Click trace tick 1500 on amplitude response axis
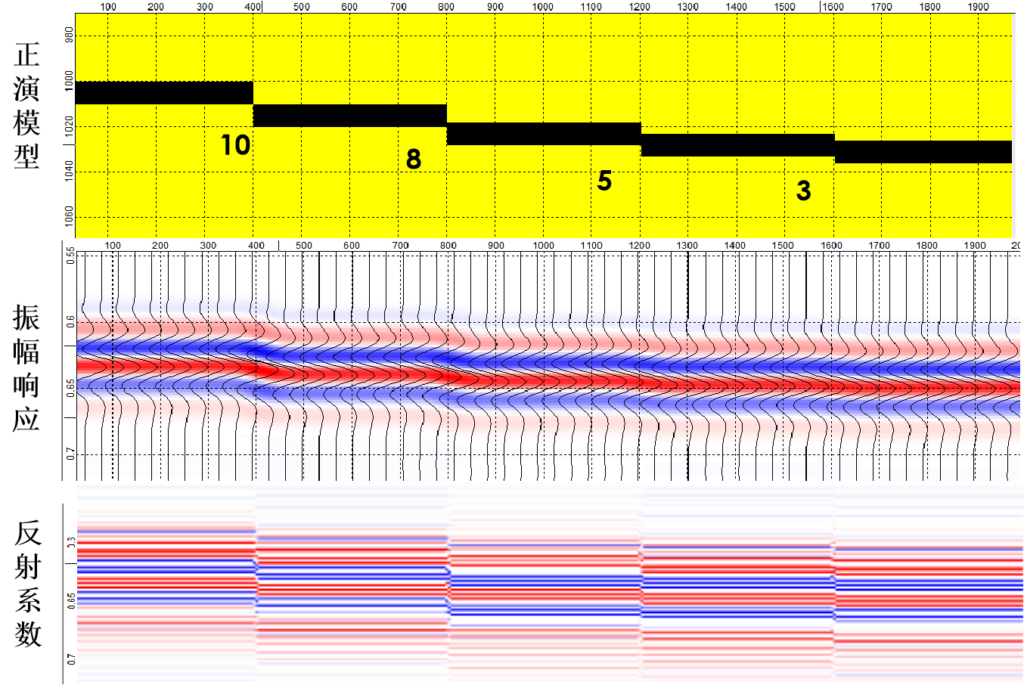 783,246
